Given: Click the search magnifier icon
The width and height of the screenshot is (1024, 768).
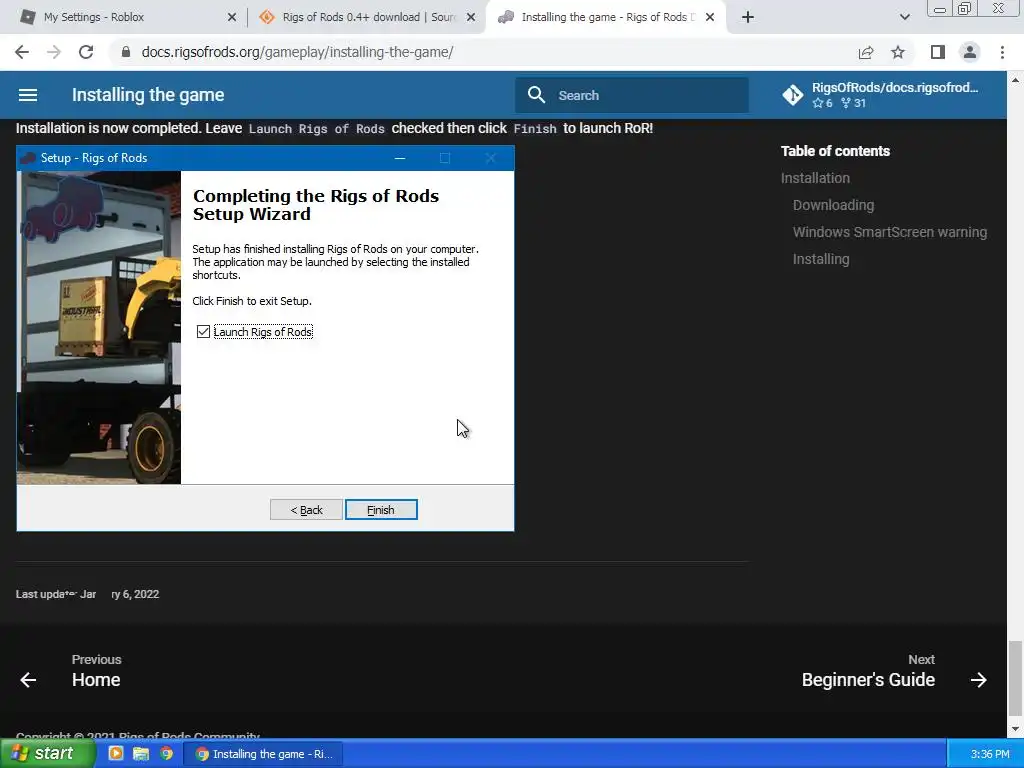Looking at the screenshot, I should [x=536, y=95].
